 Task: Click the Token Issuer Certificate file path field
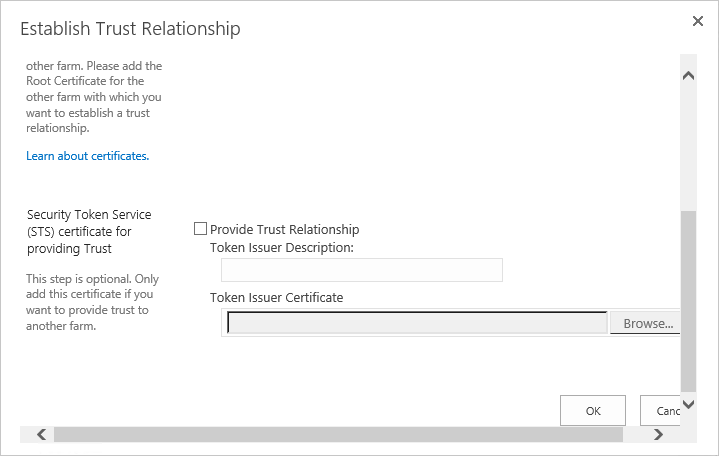click(x=417, y=323)
